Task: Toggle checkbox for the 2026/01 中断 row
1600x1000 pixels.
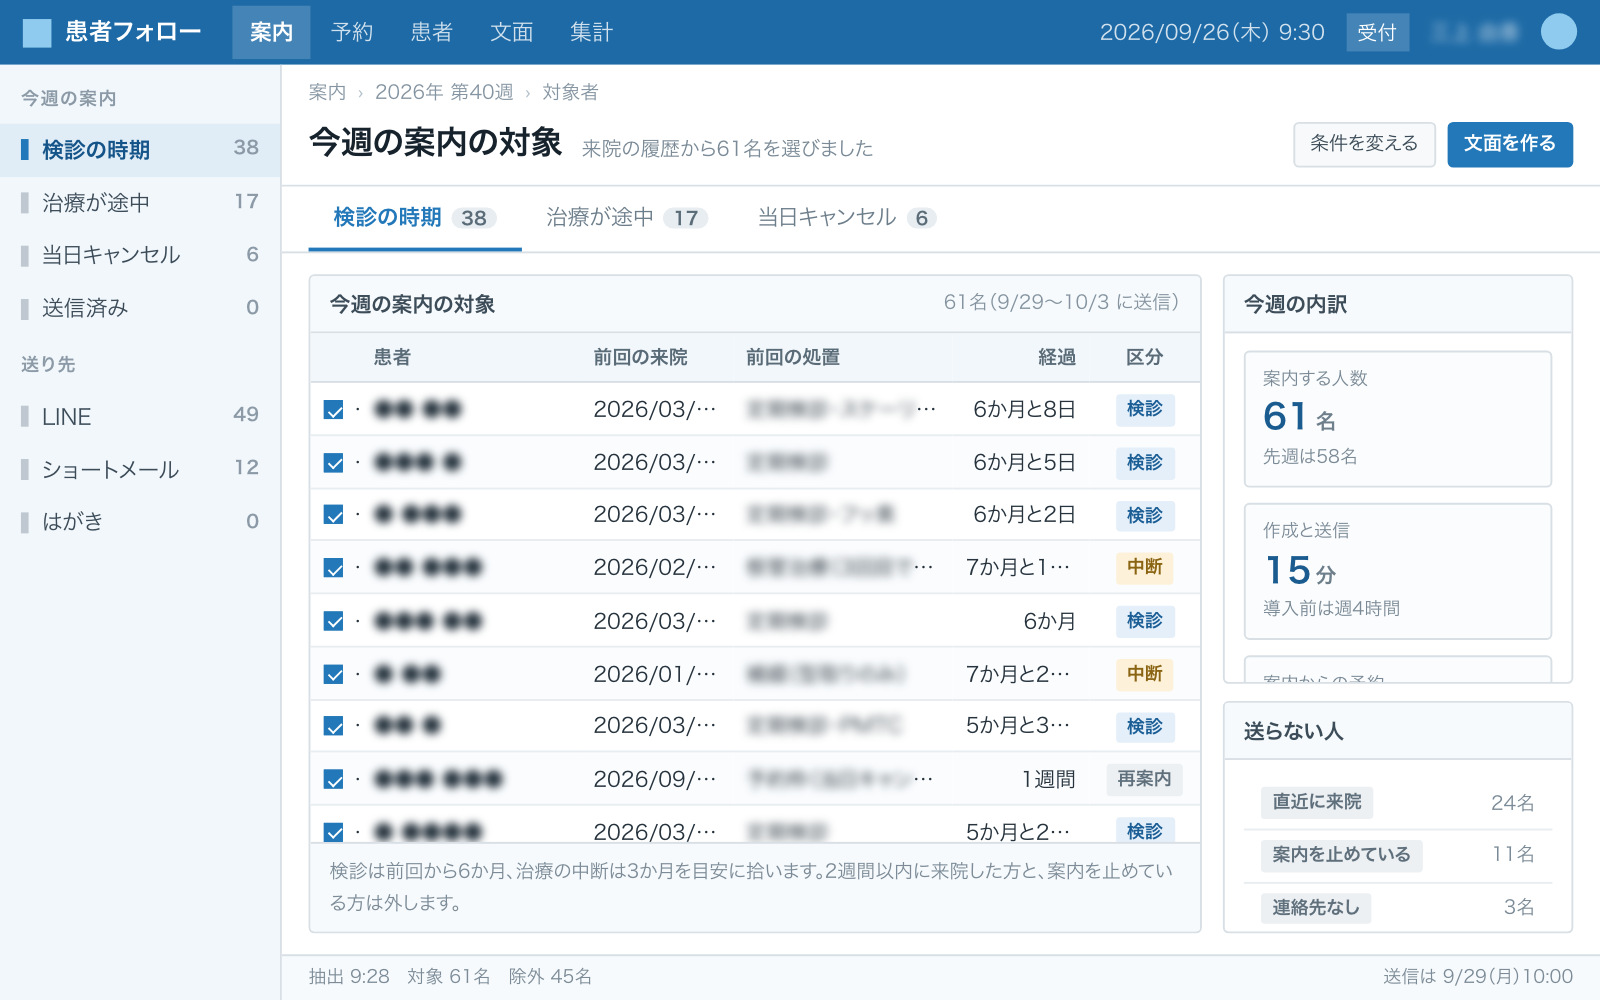Action: (x=334, y=675)
